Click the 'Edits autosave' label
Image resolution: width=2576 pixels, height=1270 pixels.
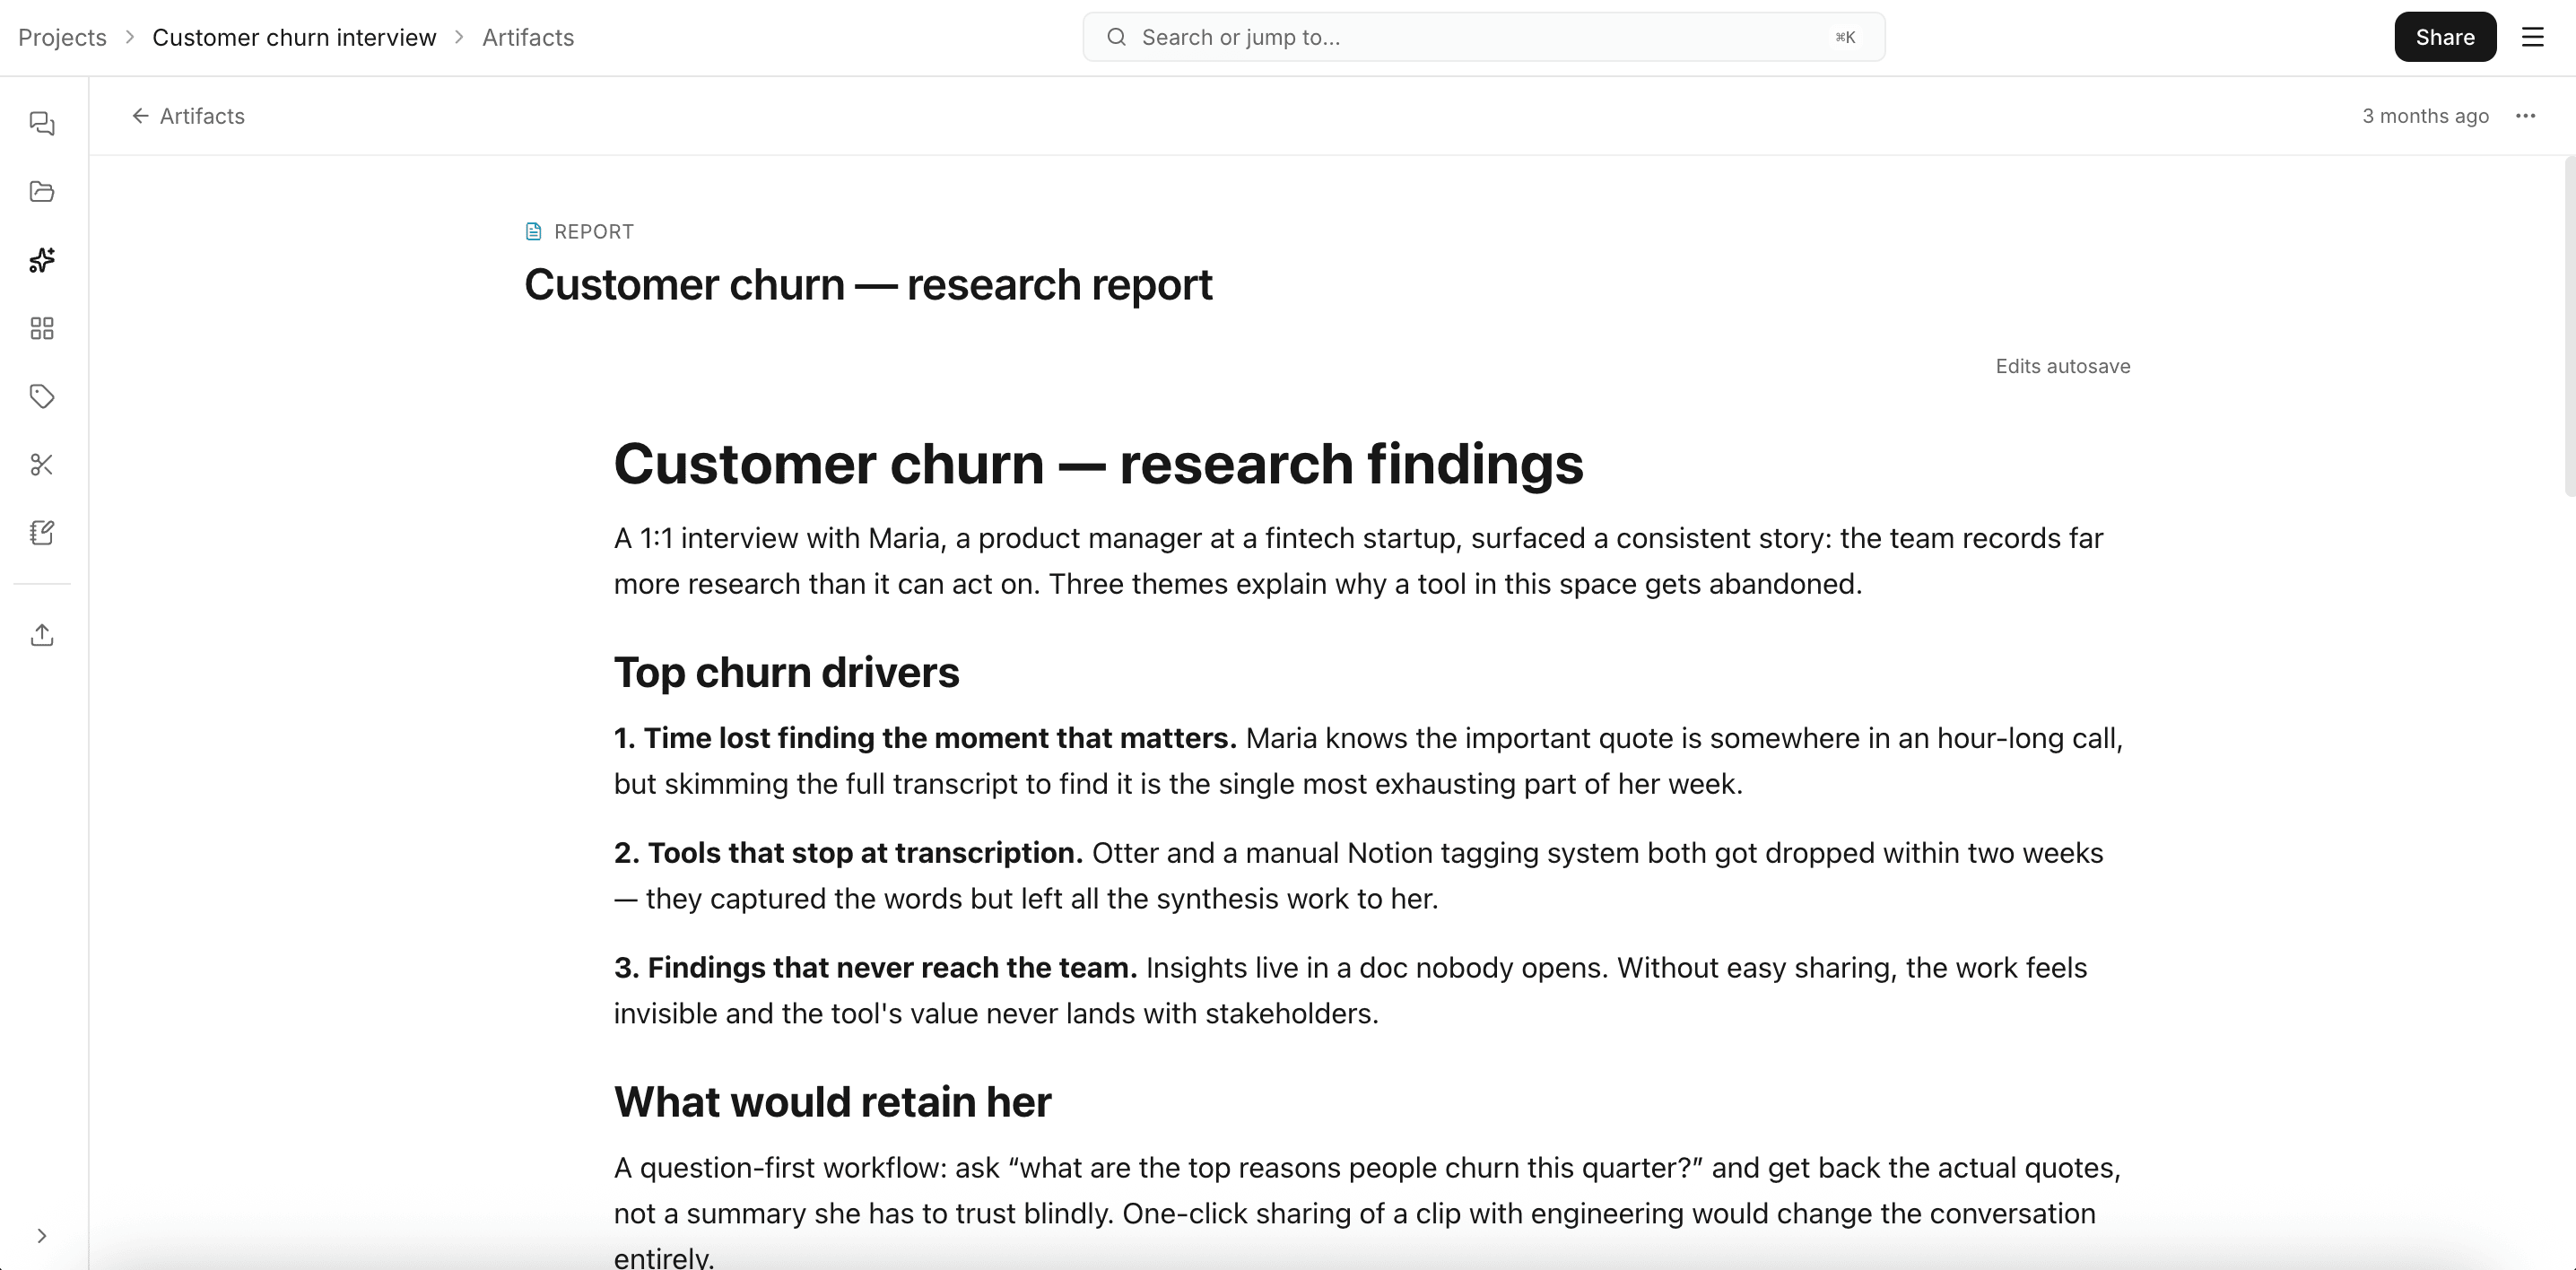tap(2063, 366)
